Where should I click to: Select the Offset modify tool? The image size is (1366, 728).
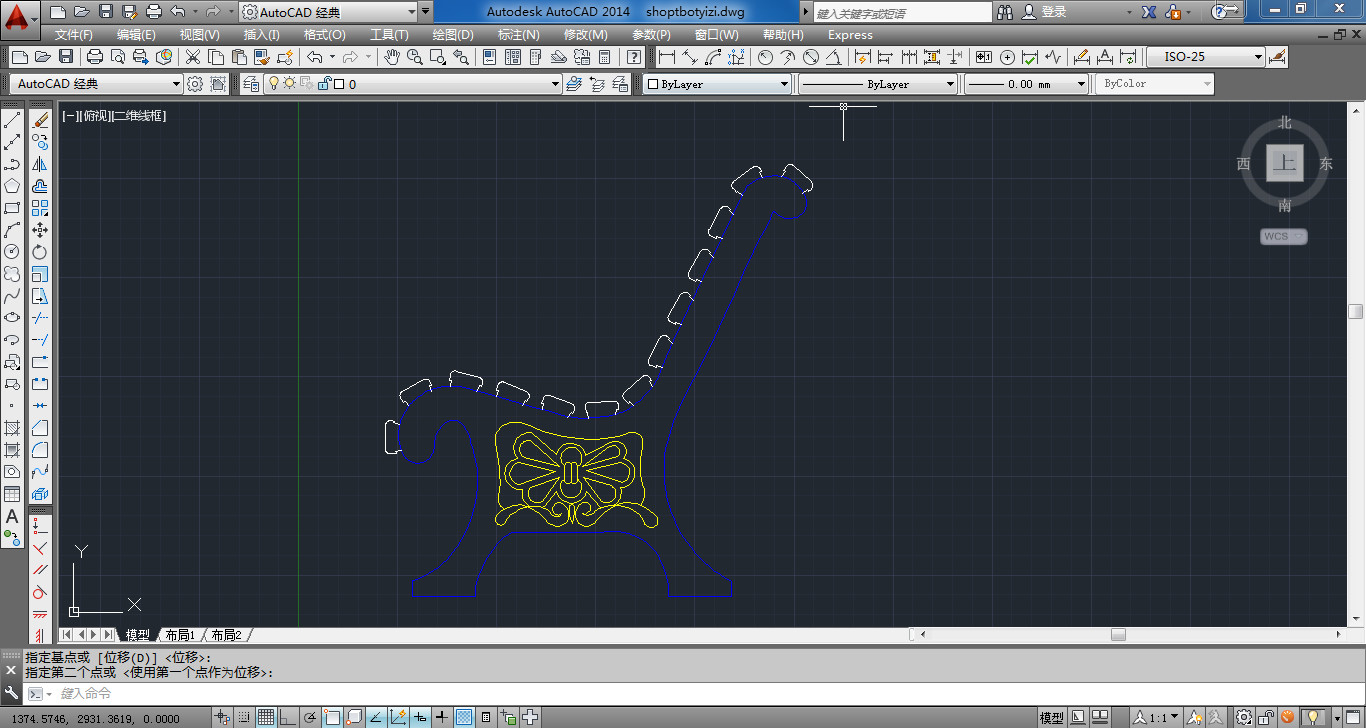[40, 186]
